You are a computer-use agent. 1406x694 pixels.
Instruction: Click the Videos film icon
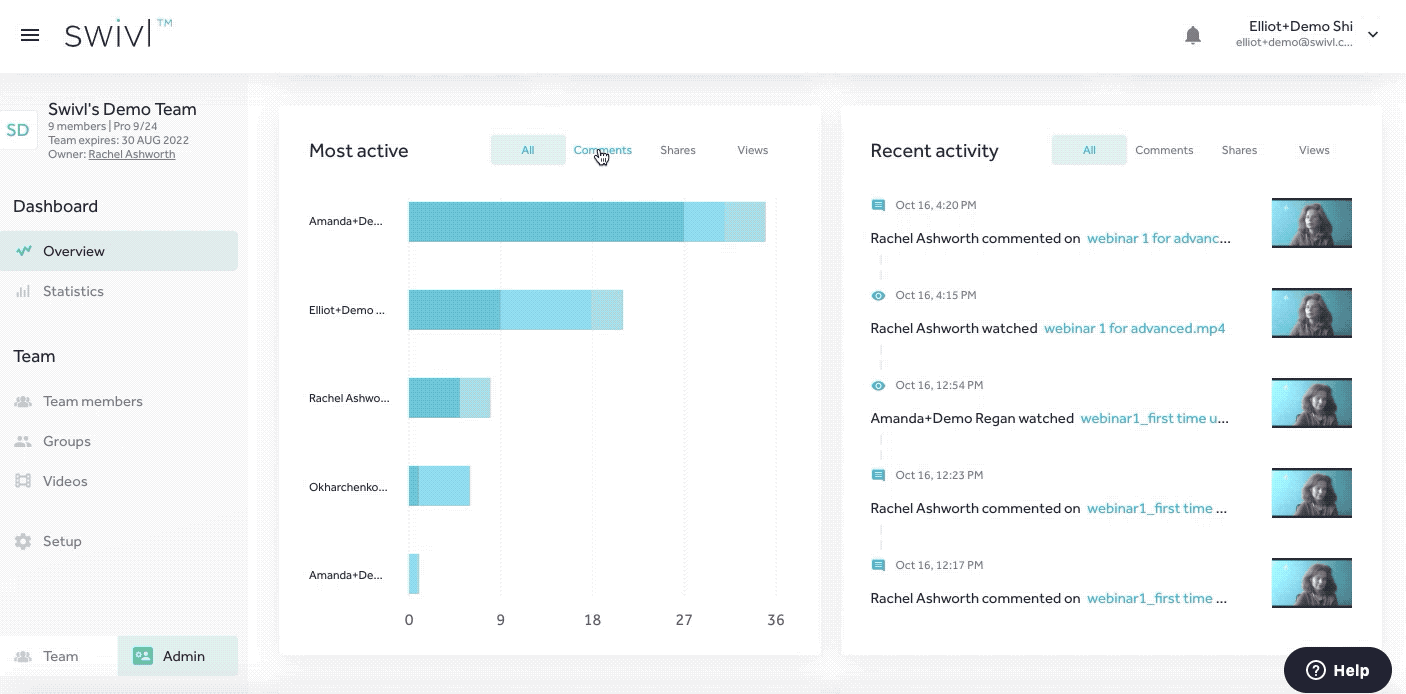23,481
